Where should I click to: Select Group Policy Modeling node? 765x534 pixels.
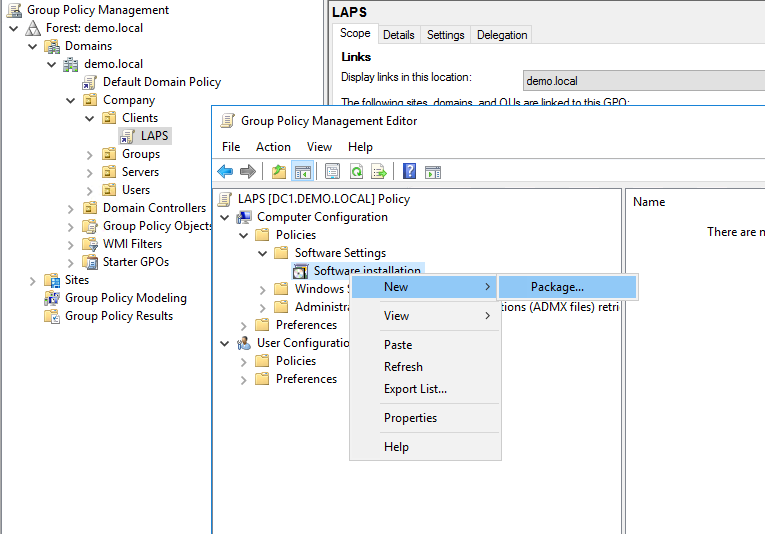tap(125, 298)
